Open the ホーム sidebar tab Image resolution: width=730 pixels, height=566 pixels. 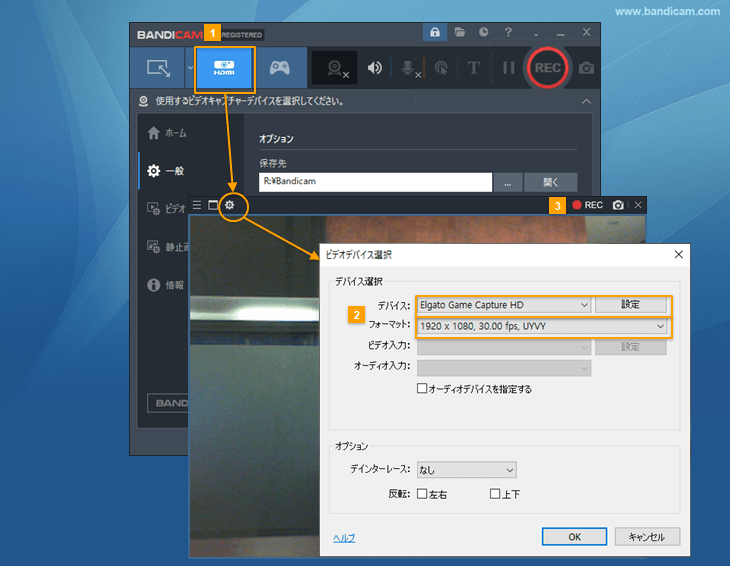(167, 133)
